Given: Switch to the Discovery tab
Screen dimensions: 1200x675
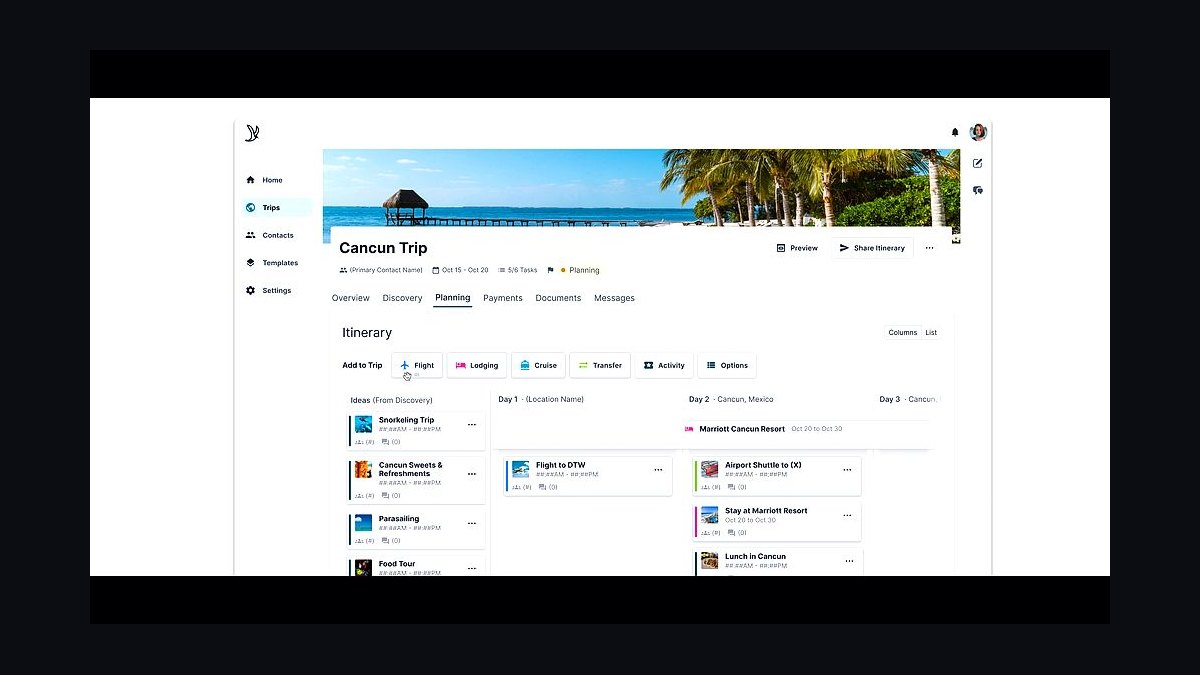Looking at the screenshot, I should pos(402,298).
